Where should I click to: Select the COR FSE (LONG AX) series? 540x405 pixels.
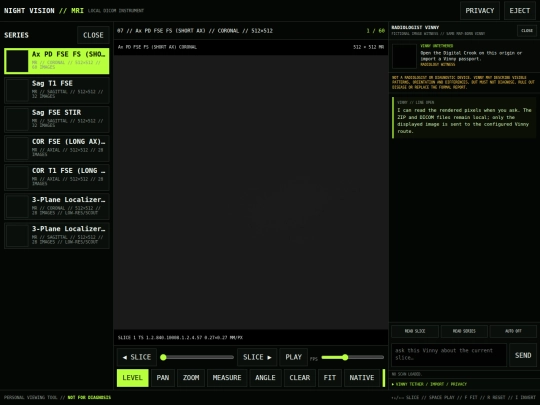tap(56, 148)
